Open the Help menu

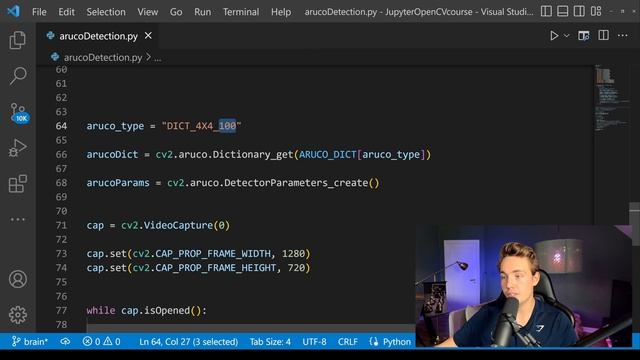281,12
